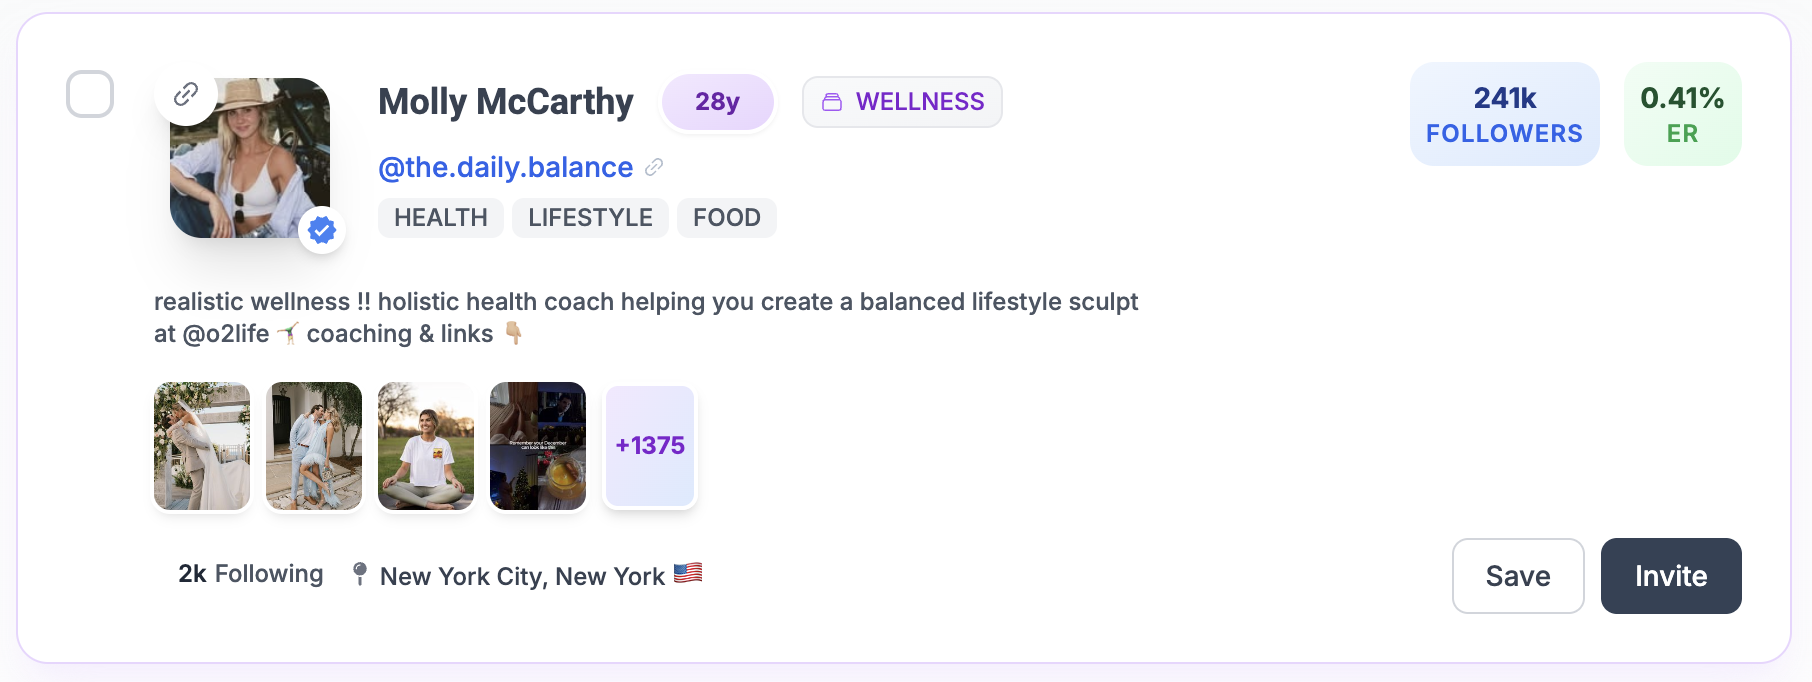Click the link icon on the profile photo

(186, 95)
